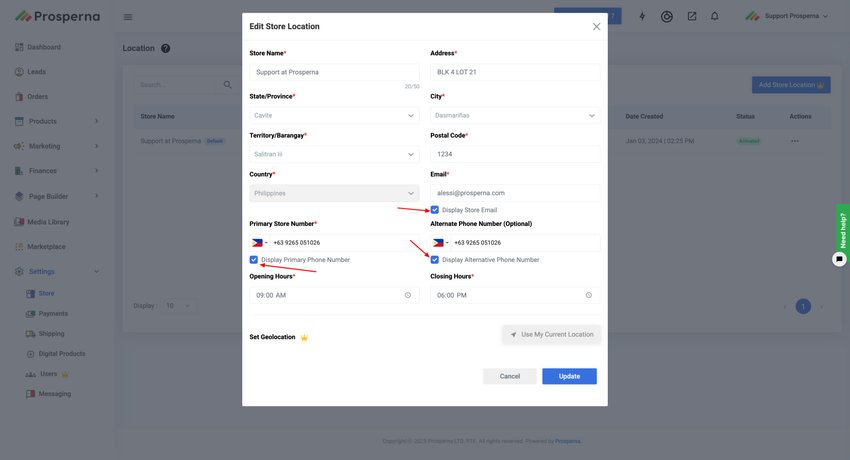Select Digital Products in sidebar

point(61,354)
